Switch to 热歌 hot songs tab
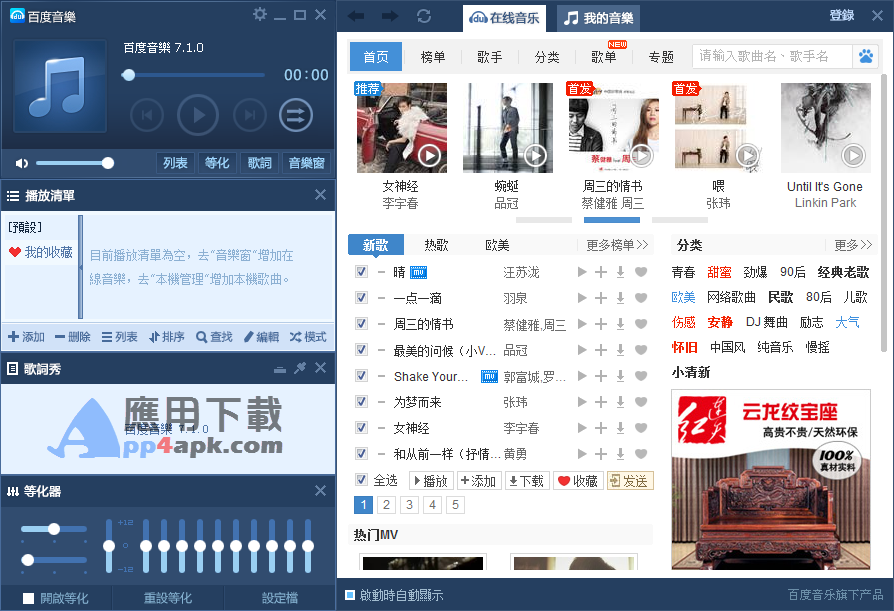The image size is (894, 611). tap(436, 245)
